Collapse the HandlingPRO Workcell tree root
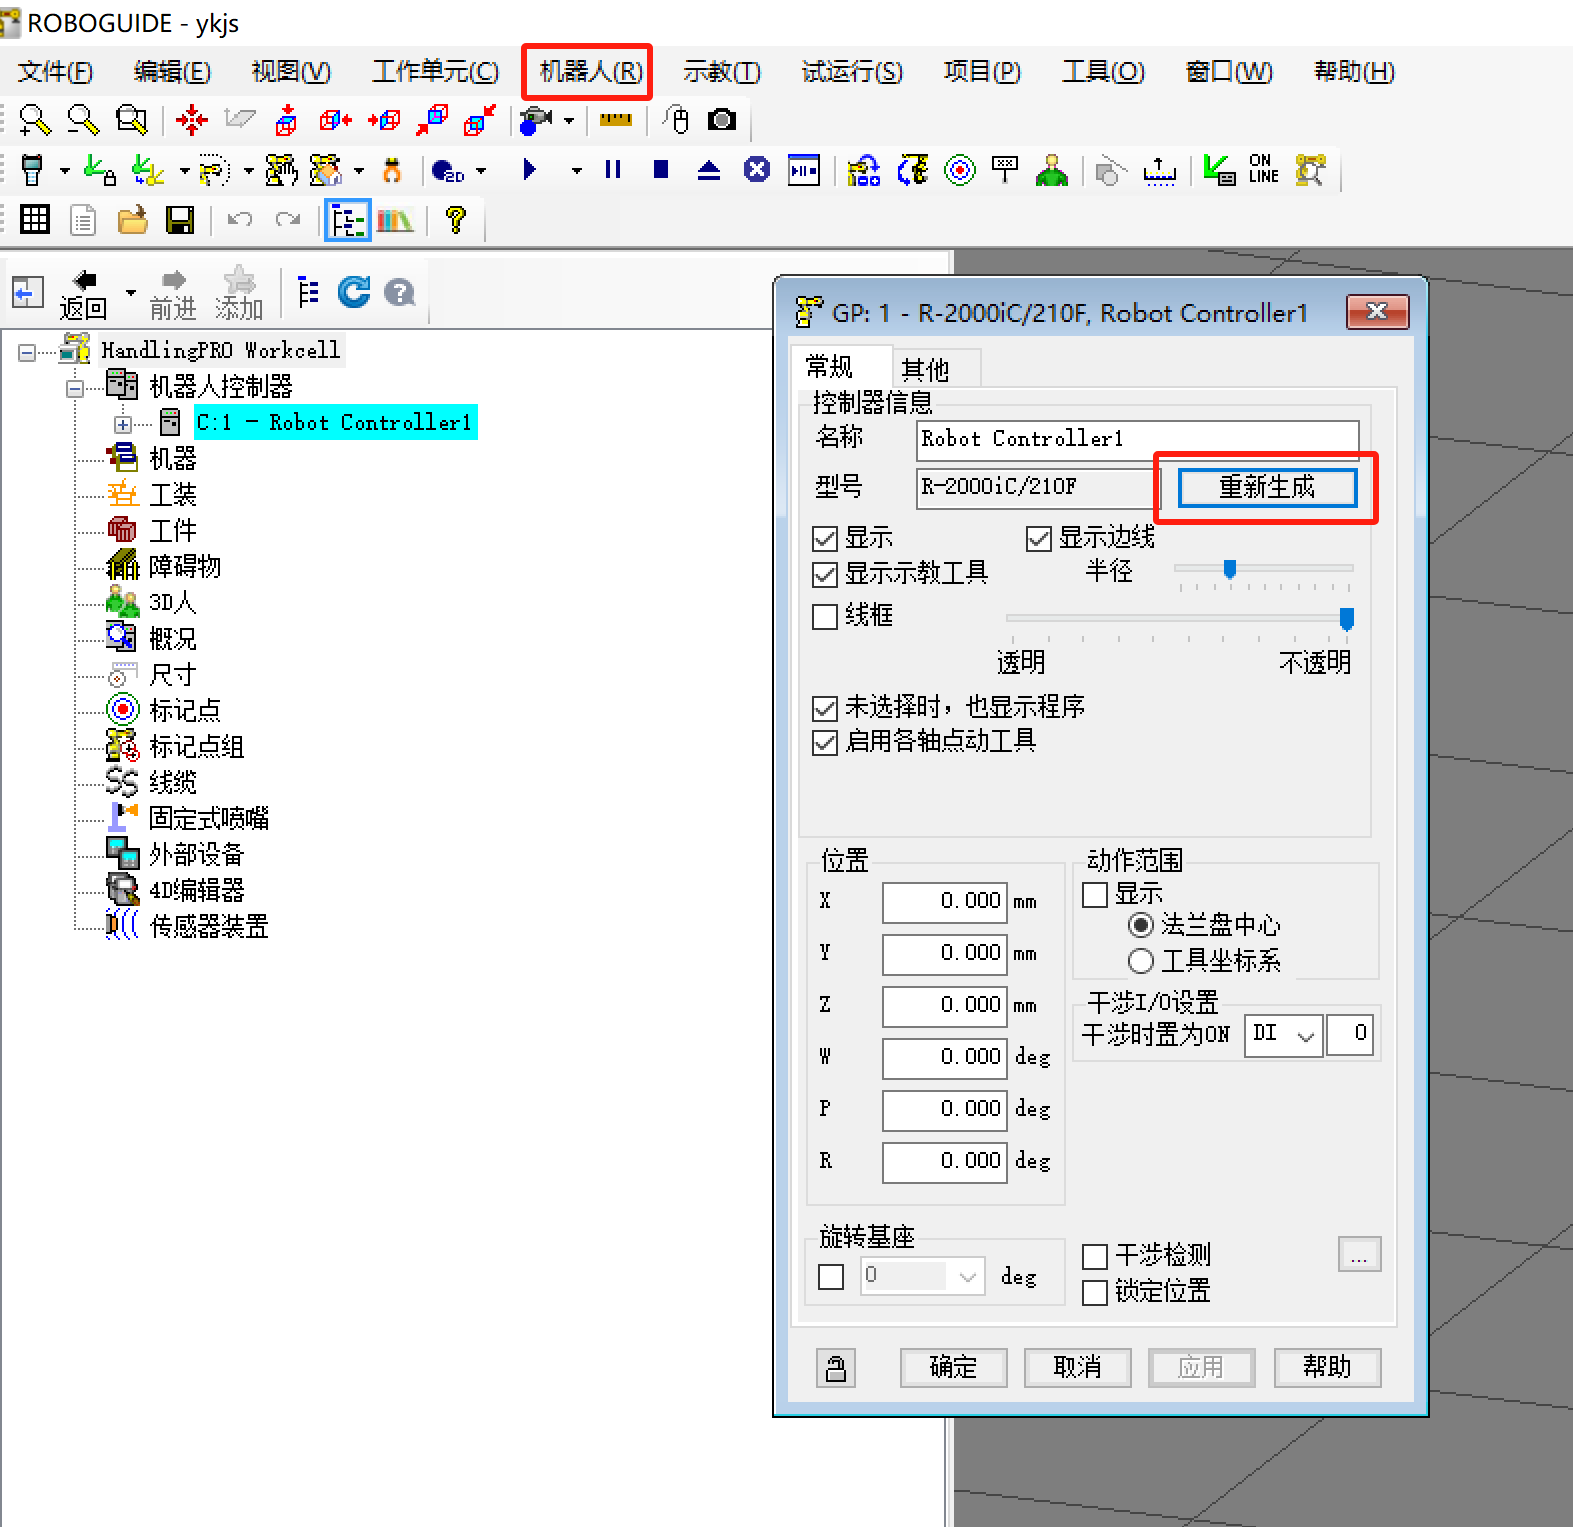The image size is (1573, 1527). point(27,352)
